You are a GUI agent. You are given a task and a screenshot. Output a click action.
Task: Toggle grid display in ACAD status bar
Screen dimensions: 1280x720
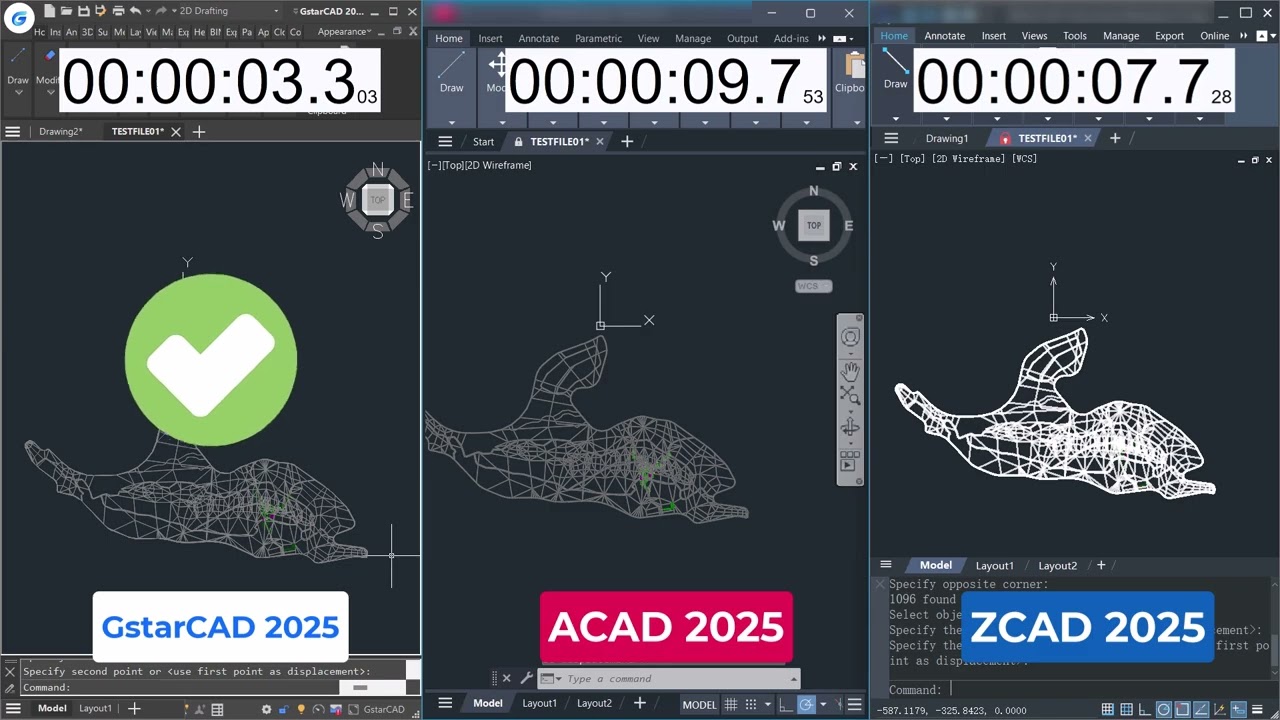(x=731, y=705)
